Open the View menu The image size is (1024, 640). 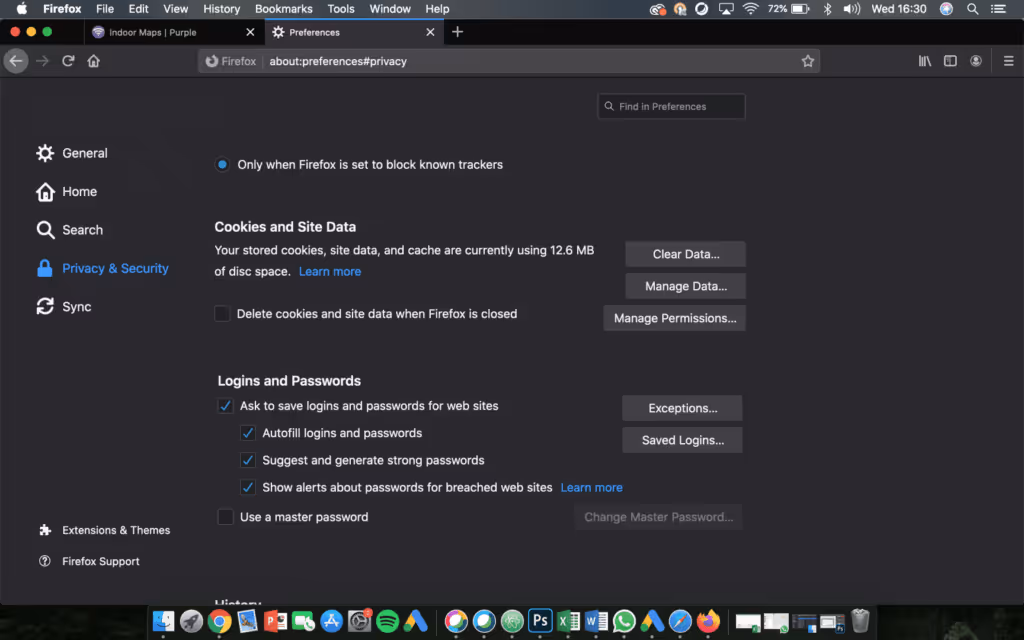(x=175, y=9)
